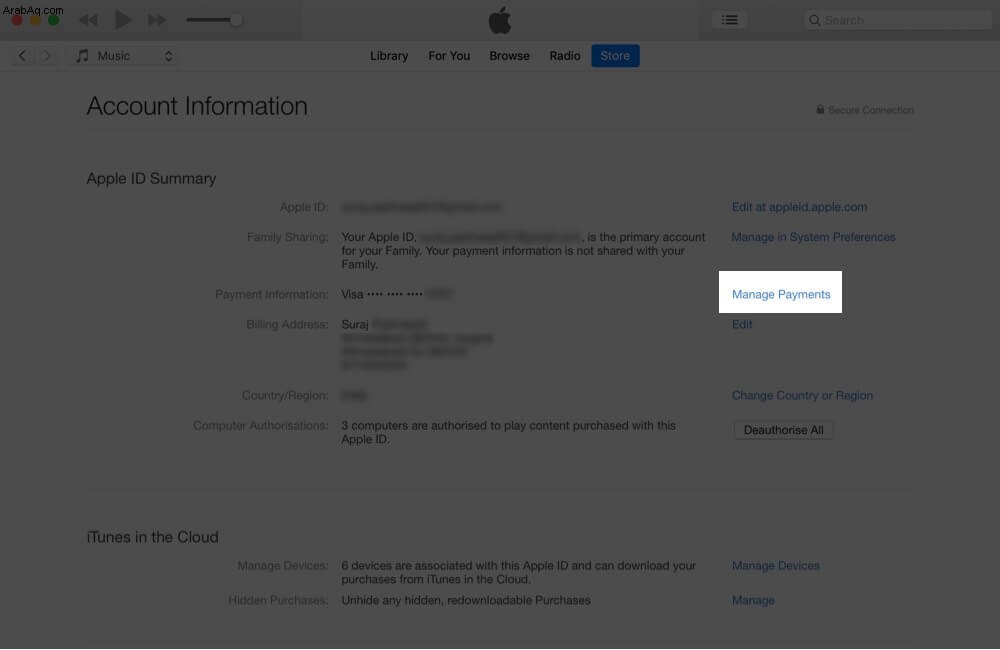Click the Hidden Purchases label
1000x650 pixels.
click(x=278, y=600)
